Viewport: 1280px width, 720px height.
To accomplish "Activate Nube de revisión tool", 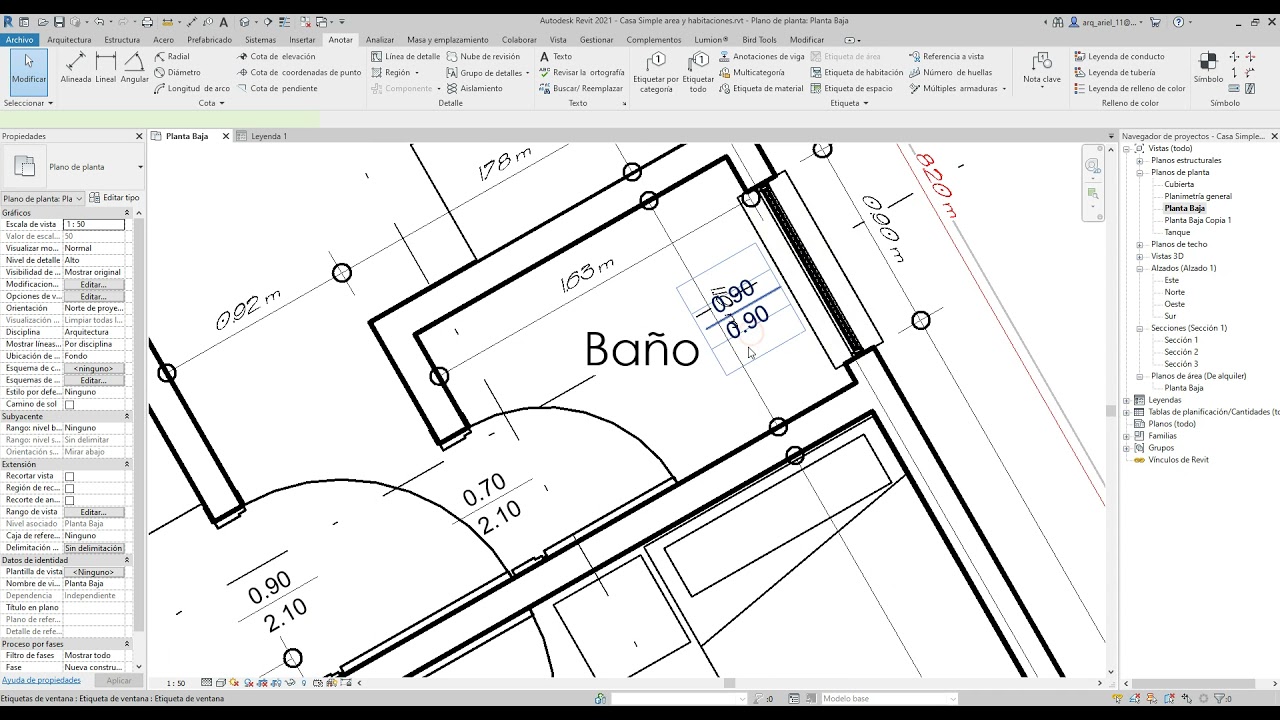I will tap(483, 57).
